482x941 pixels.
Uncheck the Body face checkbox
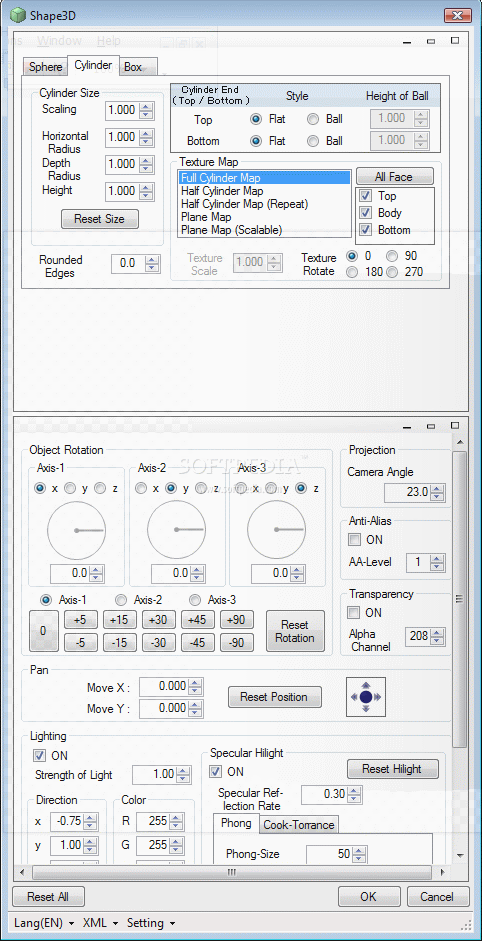pyautogui.click(x=364, y=212)
